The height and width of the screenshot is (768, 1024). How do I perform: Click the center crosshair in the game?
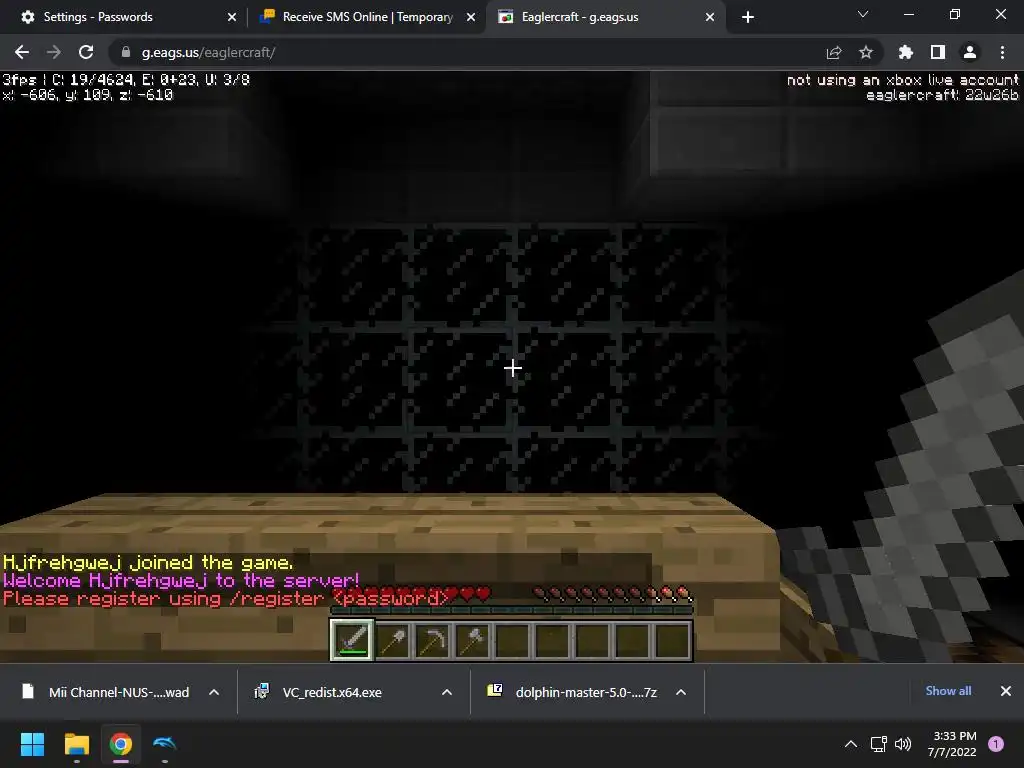(513, 368)
